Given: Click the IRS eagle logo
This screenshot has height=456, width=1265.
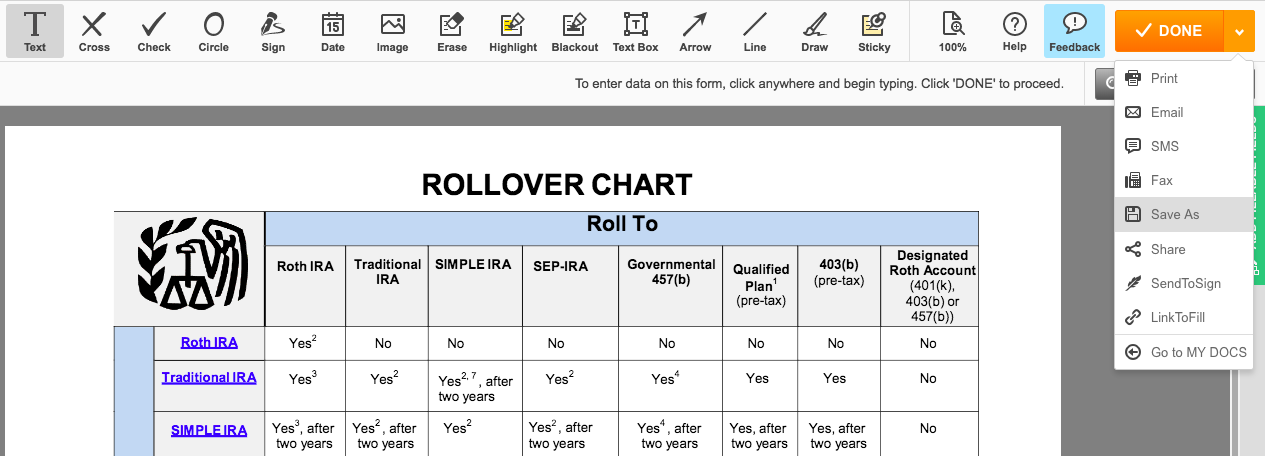Looking at the screenshot, I should (x=192, y=263).
